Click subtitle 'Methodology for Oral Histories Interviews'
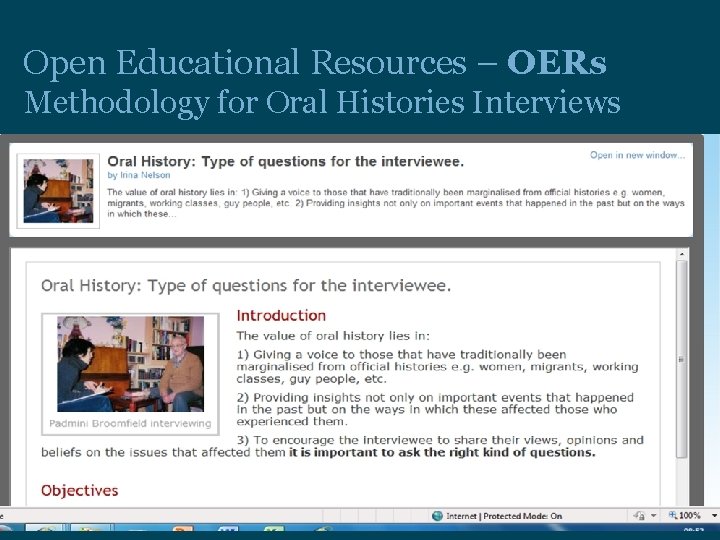Image resolution: width=720 pixels, height=540 pixels. (322, 102)
